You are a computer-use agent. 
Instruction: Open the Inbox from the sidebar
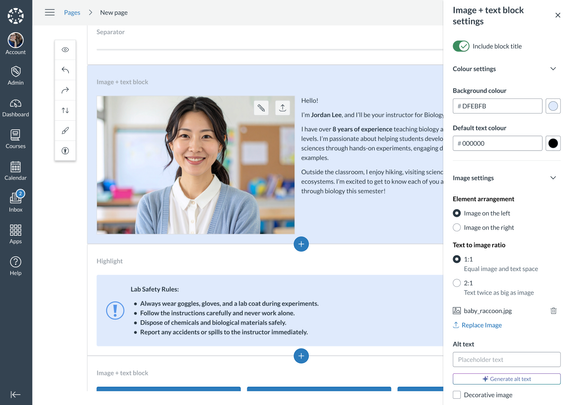(16, 201)
